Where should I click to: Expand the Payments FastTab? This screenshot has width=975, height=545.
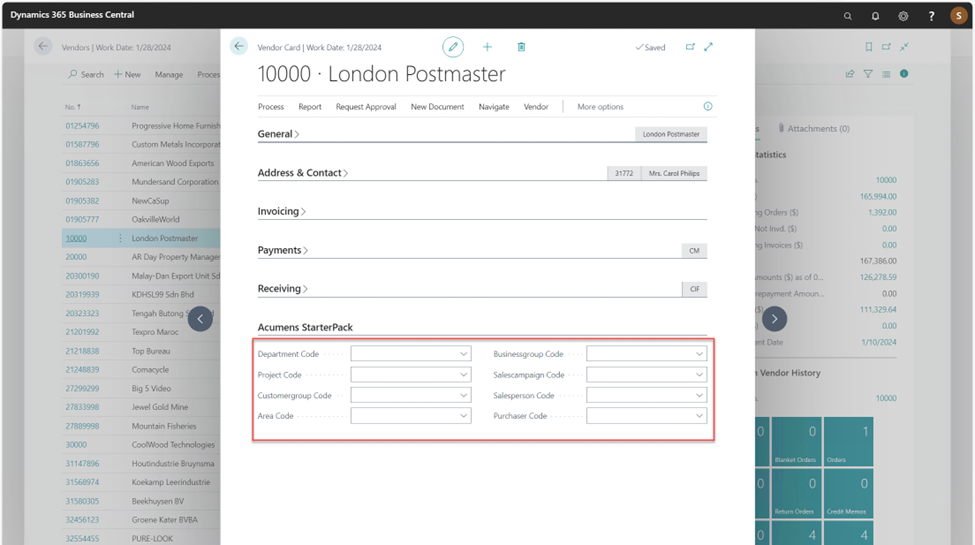(282, 250)
